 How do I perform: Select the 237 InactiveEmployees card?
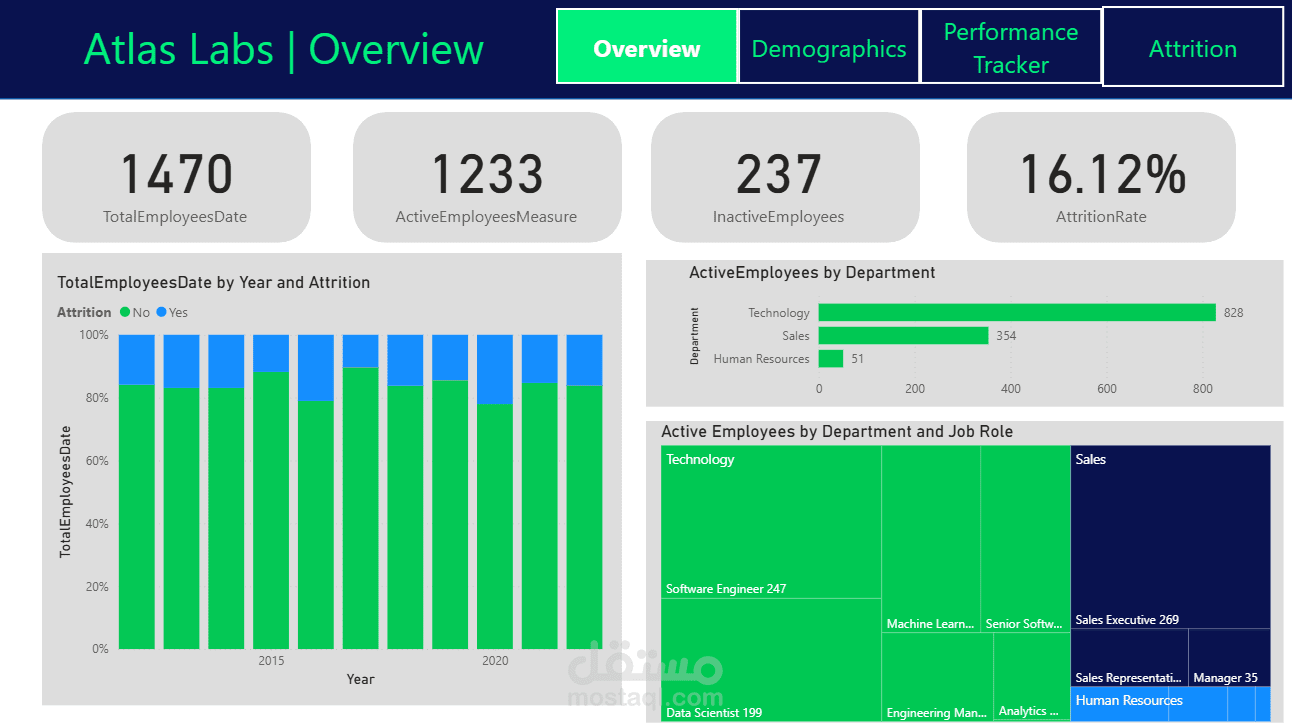coord(785,177)
